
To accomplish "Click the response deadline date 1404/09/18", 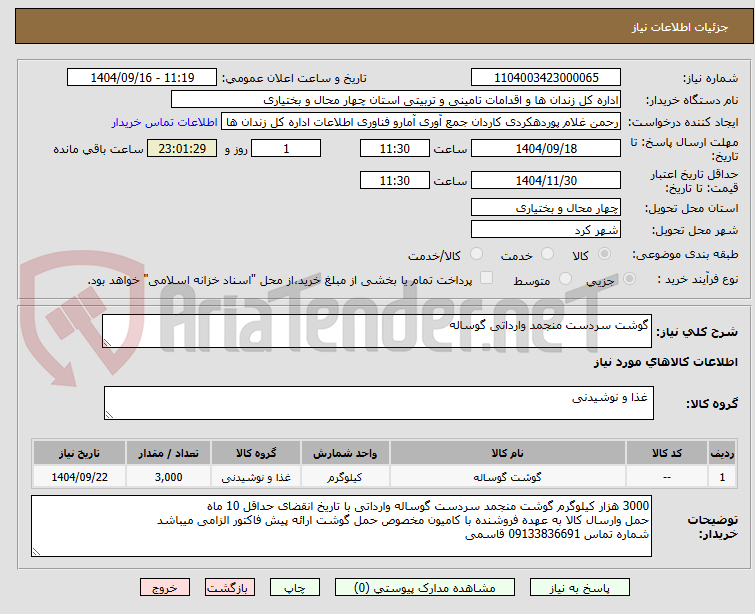I will point(546,148).
